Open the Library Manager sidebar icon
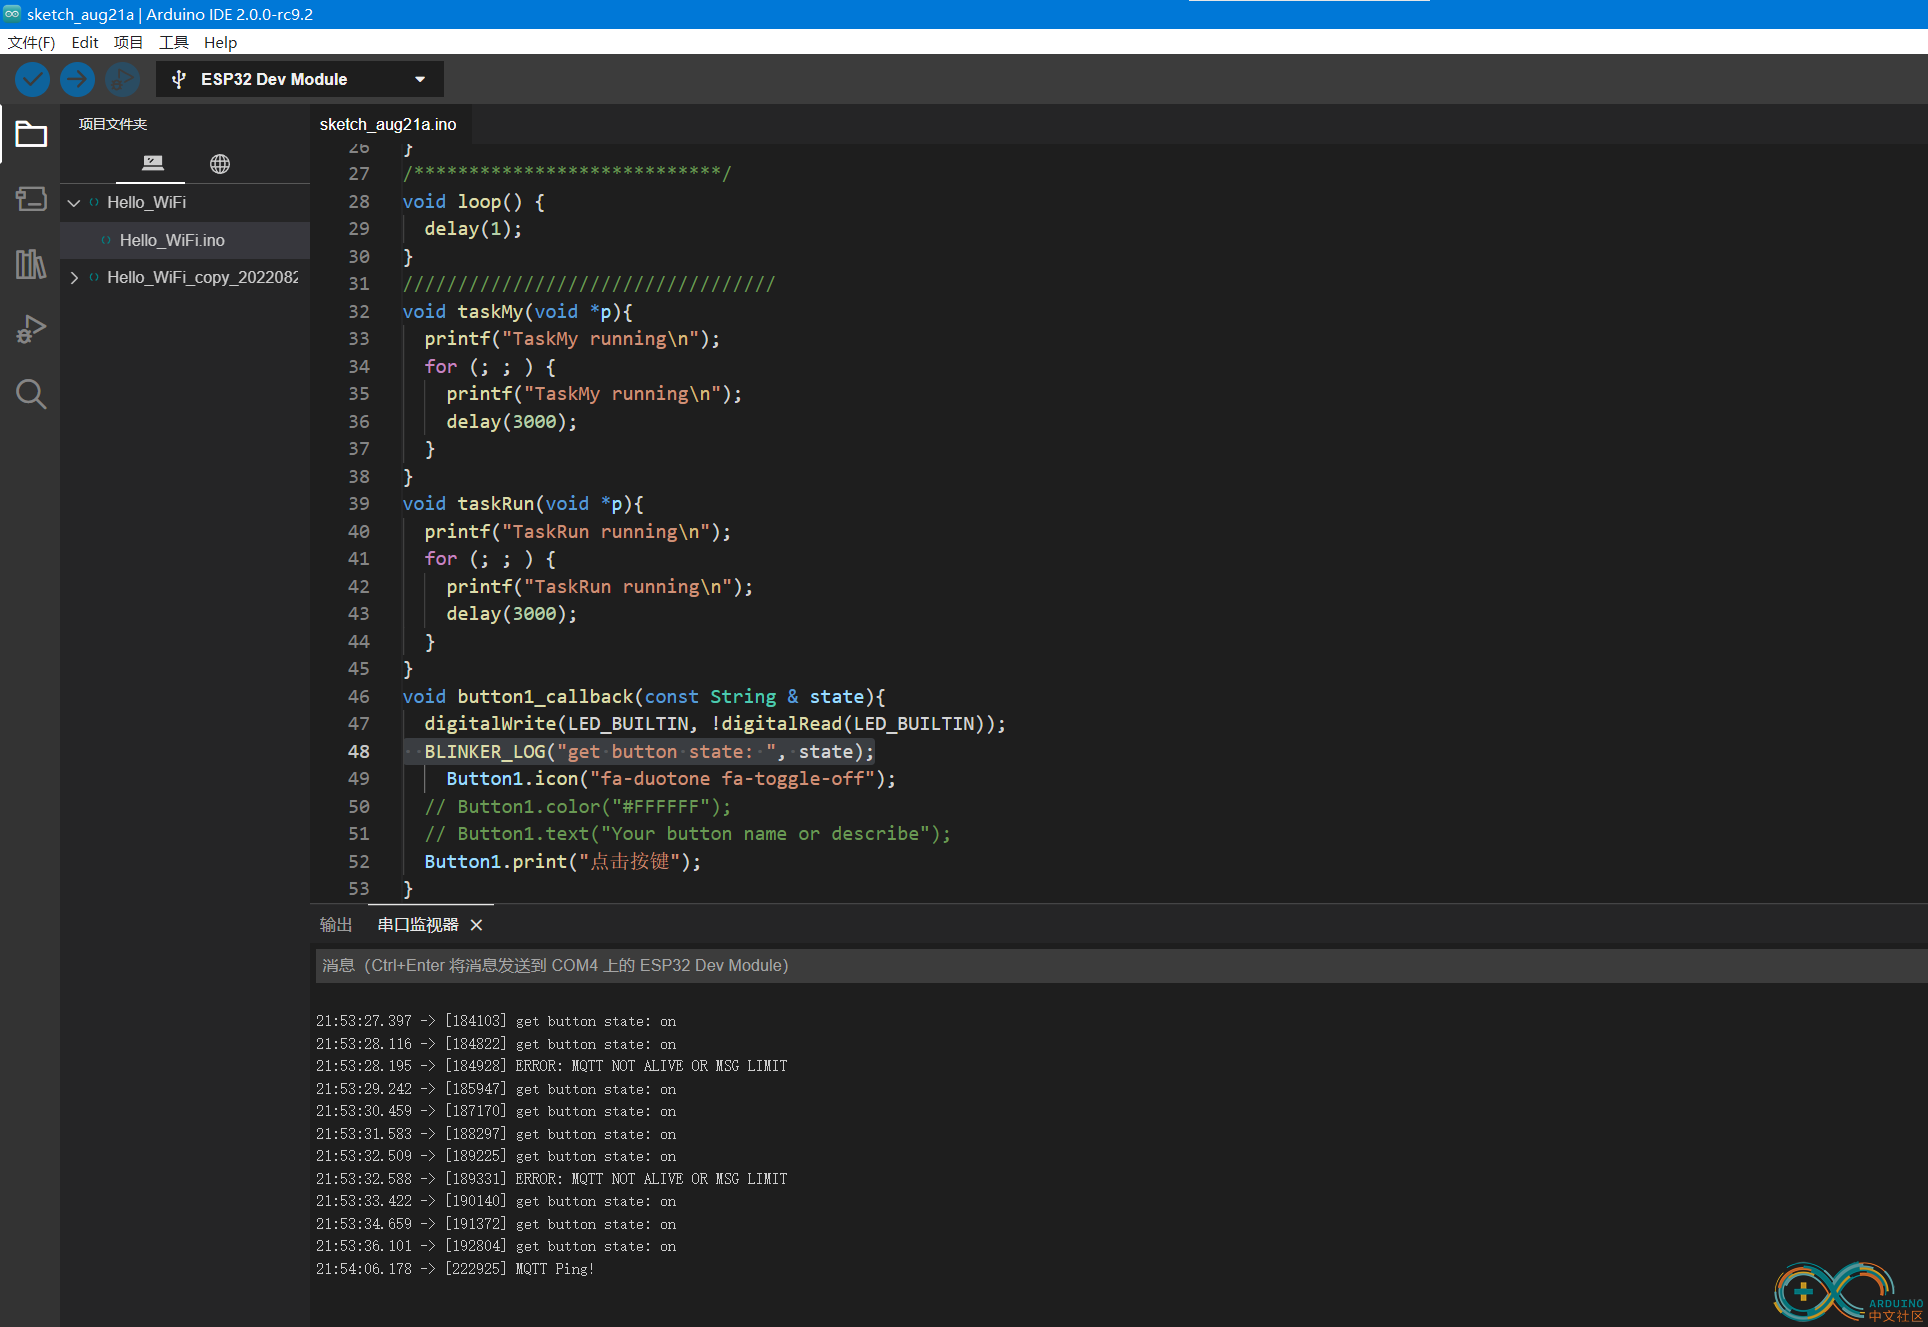Viewport: 1928px width, 1327px height. (x=31, y=264)
